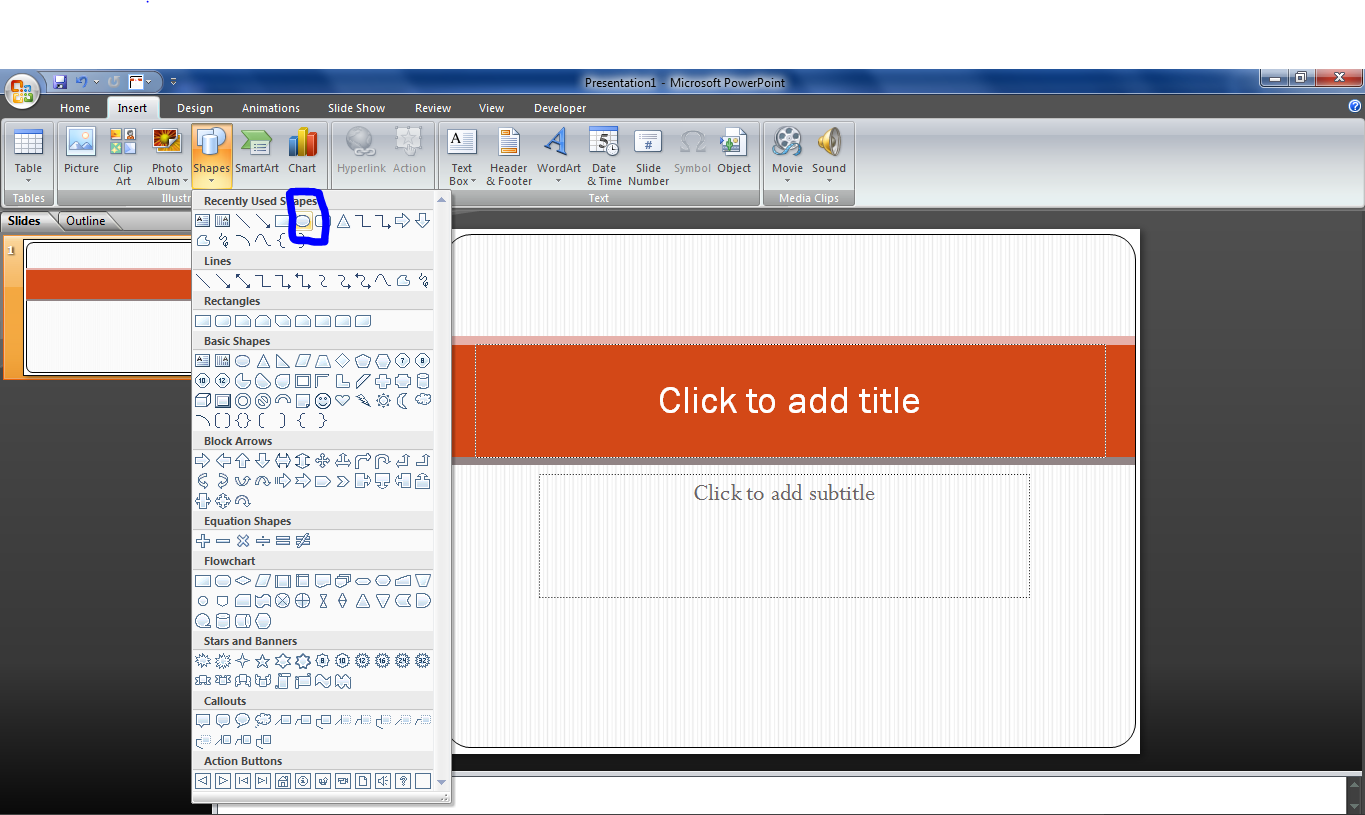1365x815 pixels.
Task: Choose the Rounded Rectangle in Rectangles
Action: coord(223,321)
